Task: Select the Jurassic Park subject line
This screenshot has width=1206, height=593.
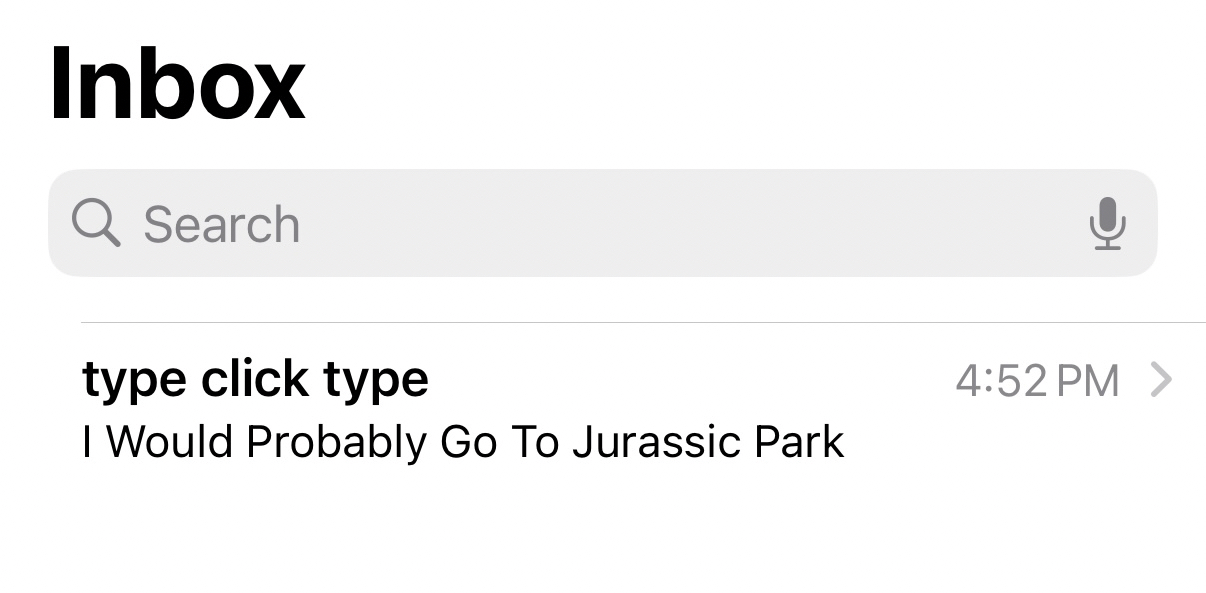Action: tap(463, 441)
